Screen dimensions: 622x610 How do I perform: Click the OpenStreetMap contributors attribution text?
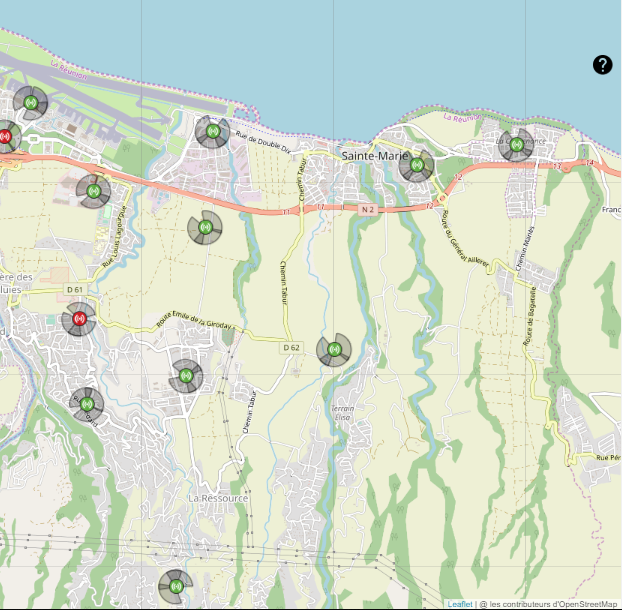point(549,604)
